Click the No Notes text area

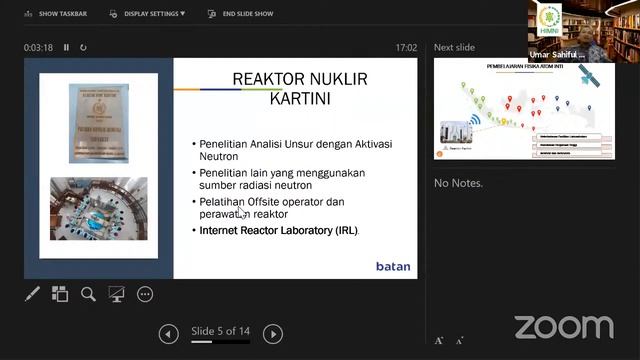[x=458, y=183]
